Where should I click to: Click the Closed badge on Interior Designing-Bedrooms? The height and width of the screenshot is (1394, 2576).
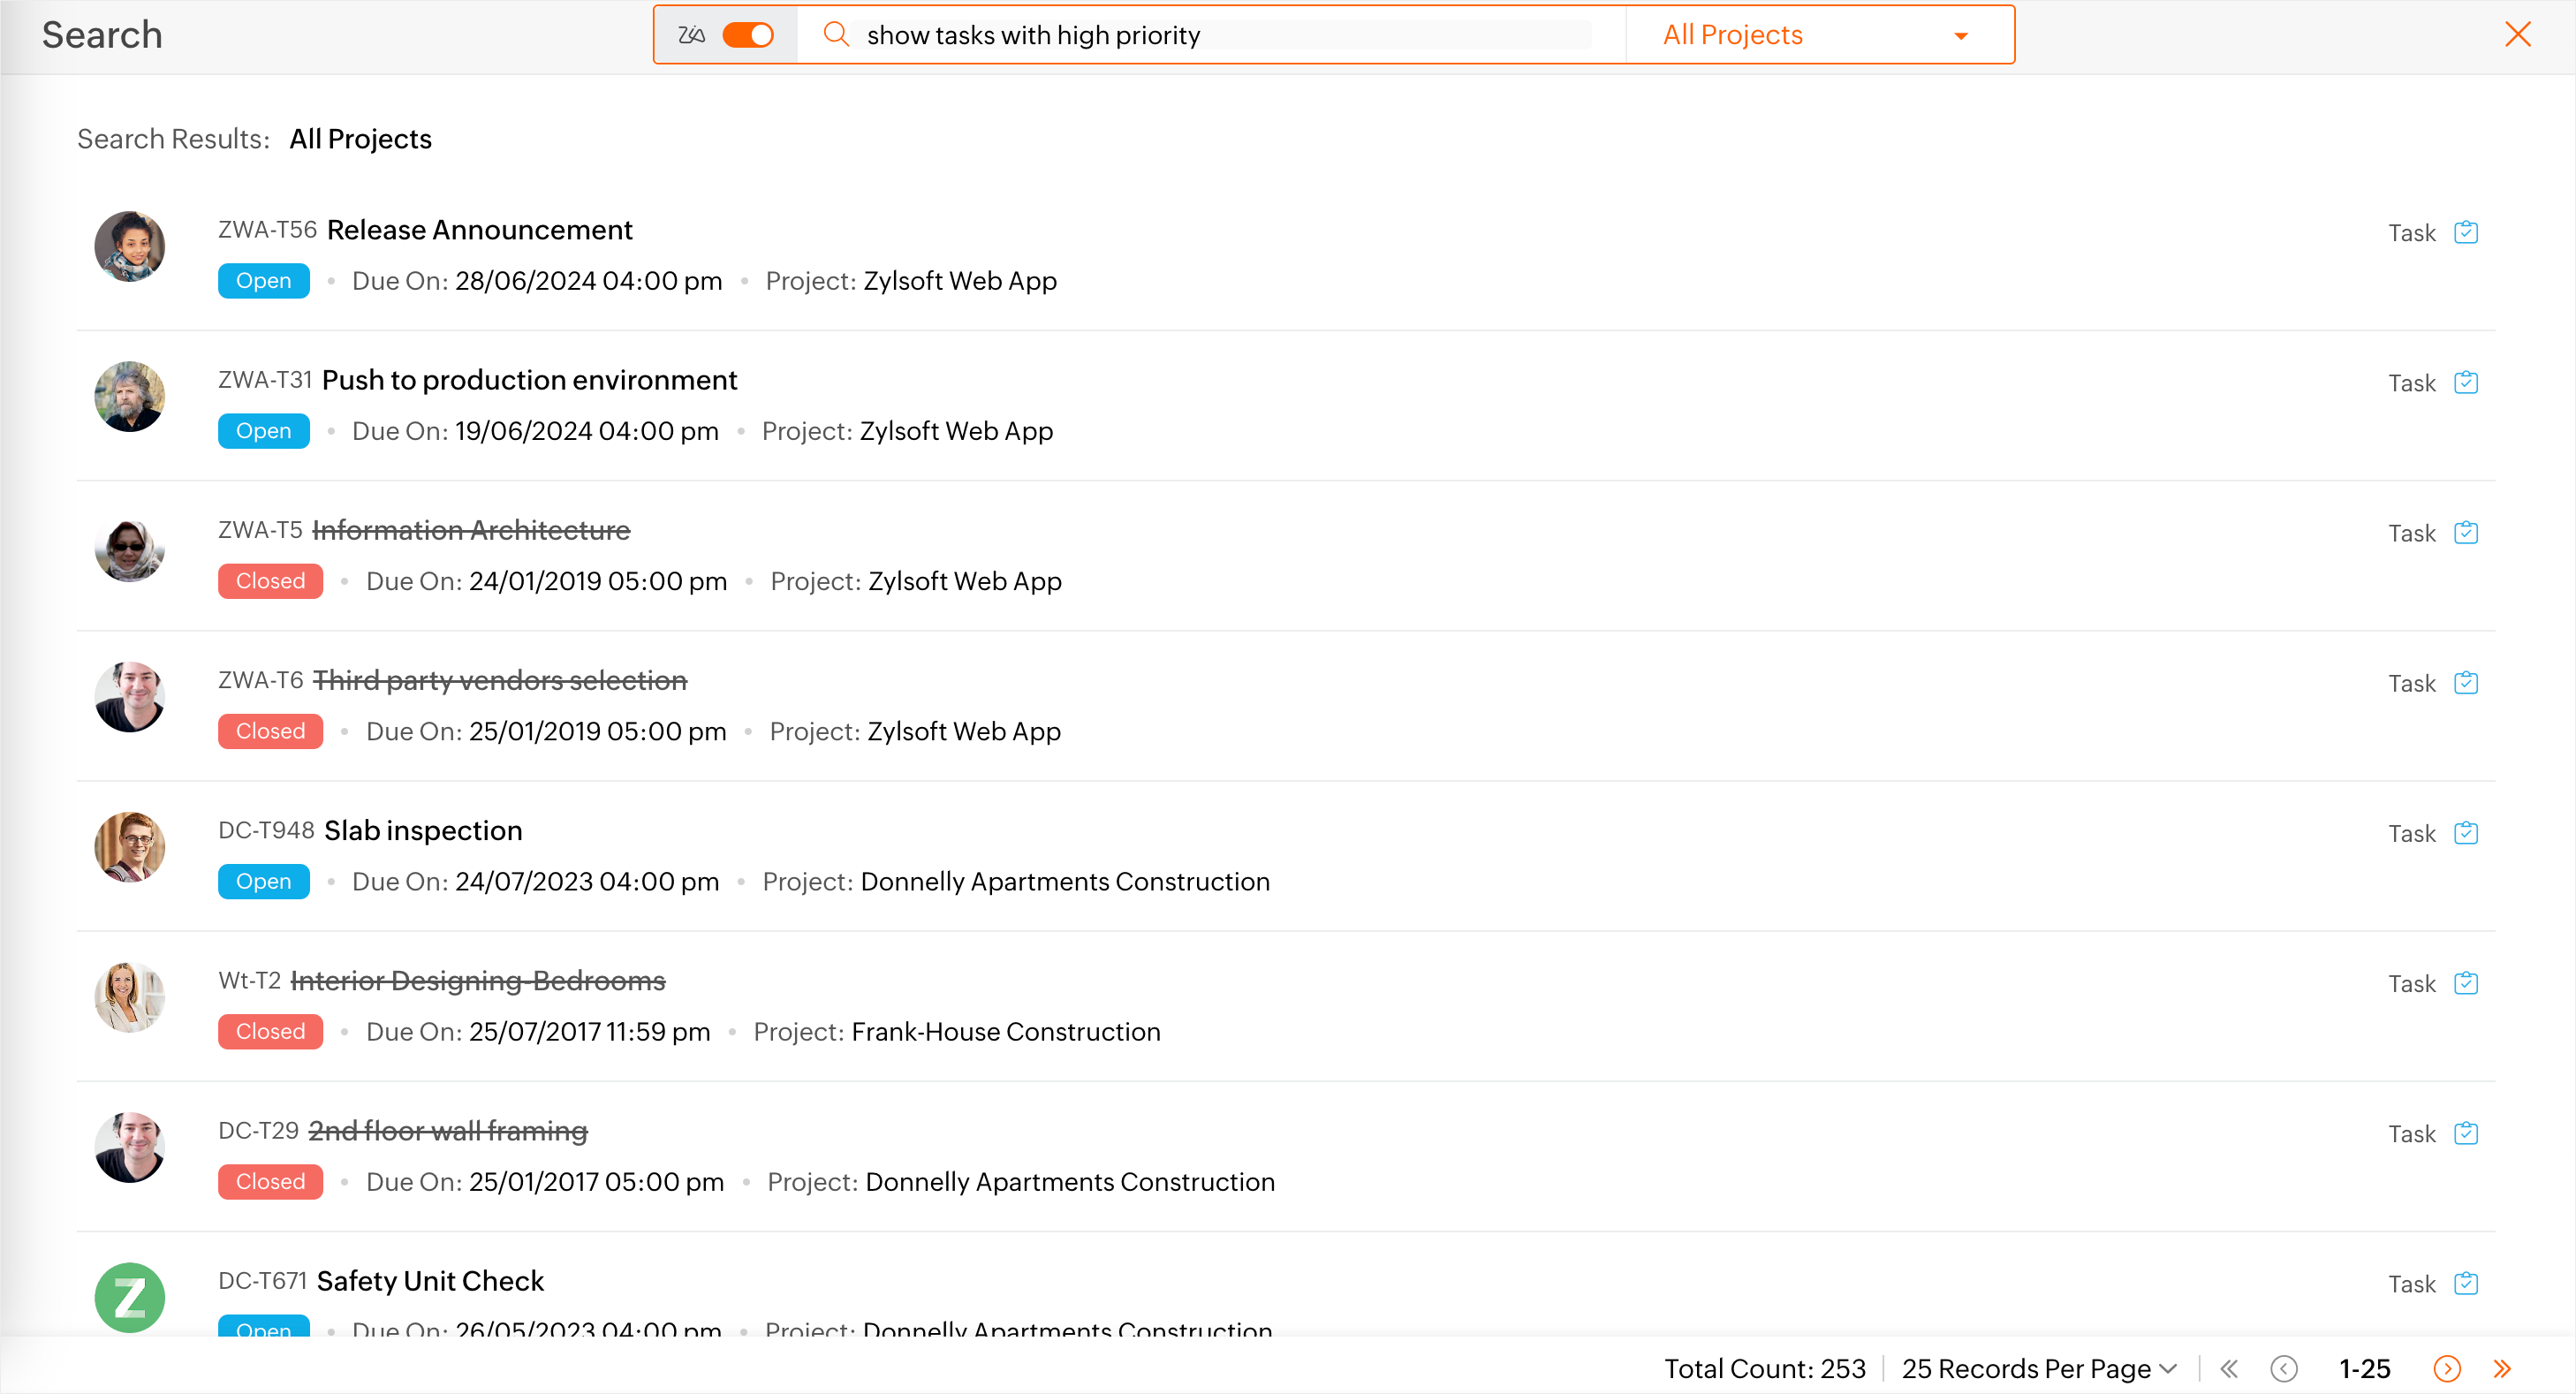coord(270,1031)
